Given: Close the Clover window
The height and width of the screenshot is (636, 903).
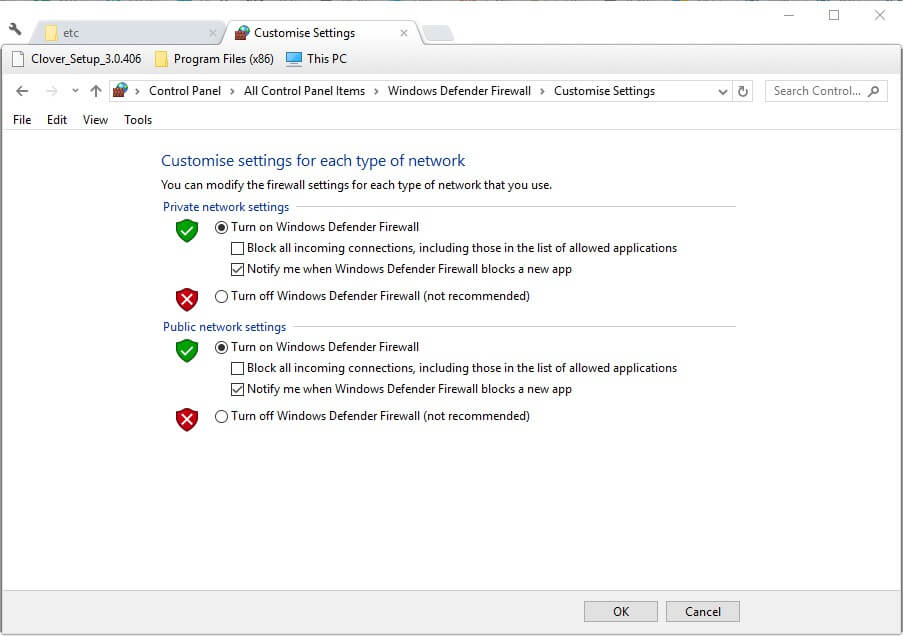Looking at the screenshot, I should coord(879,16).
